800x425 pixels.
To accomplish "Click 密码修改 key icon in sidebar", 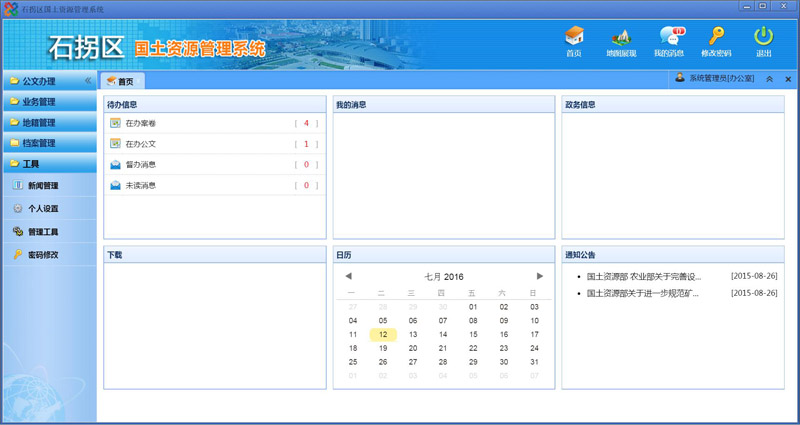I will pos(18,255).
